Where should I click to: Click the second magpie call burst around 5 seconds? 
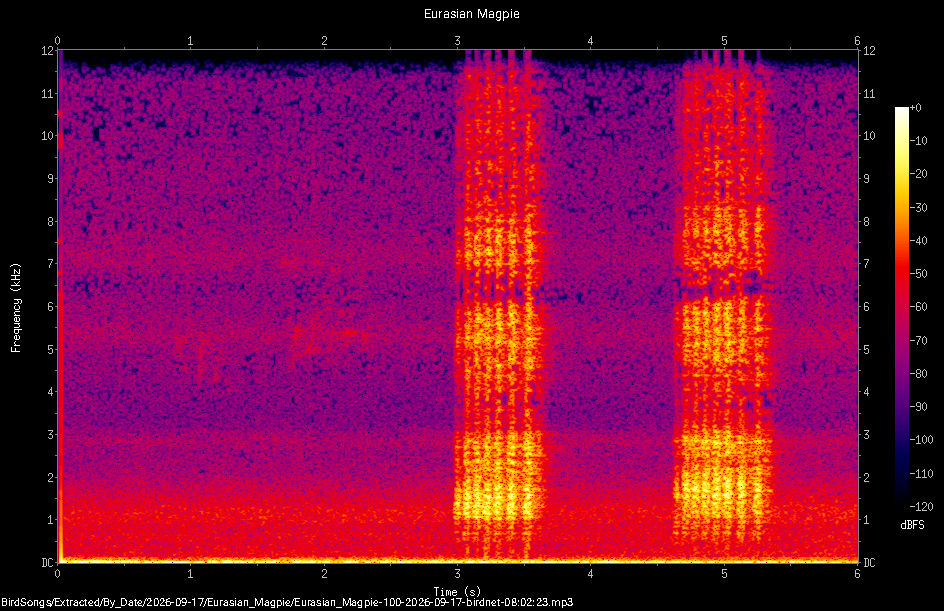(x=722, y=307)
